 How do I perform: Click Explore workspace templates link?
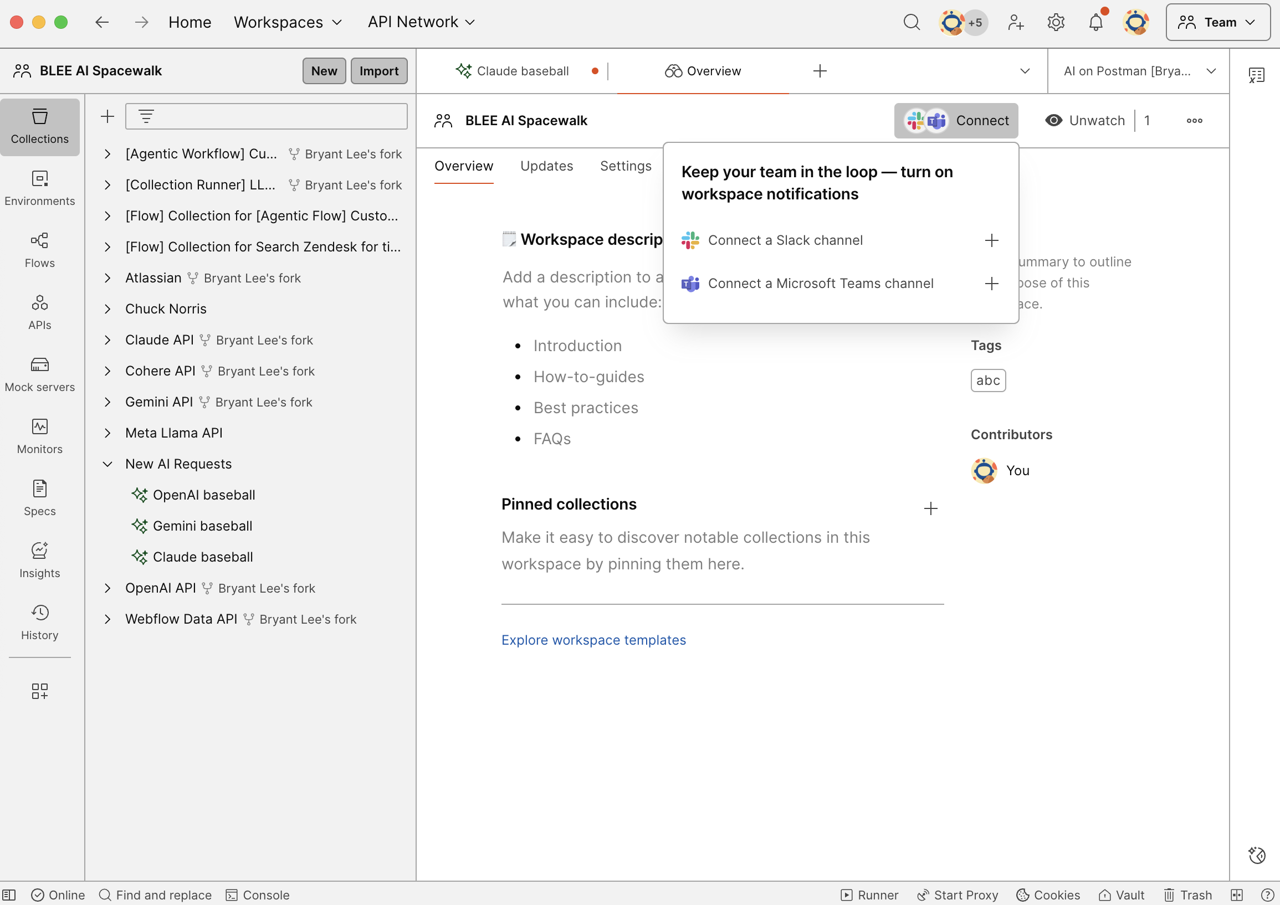(x=593, y=639)
